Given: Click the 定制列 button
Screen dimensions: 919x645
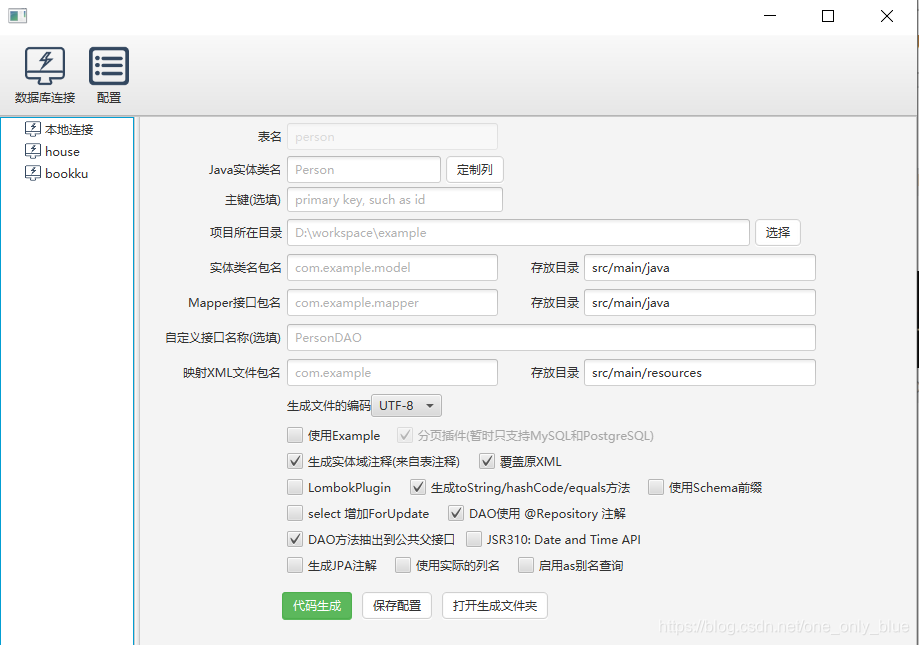Looking at the screenshot, I should pyautogui.click(x=475, y=170).
